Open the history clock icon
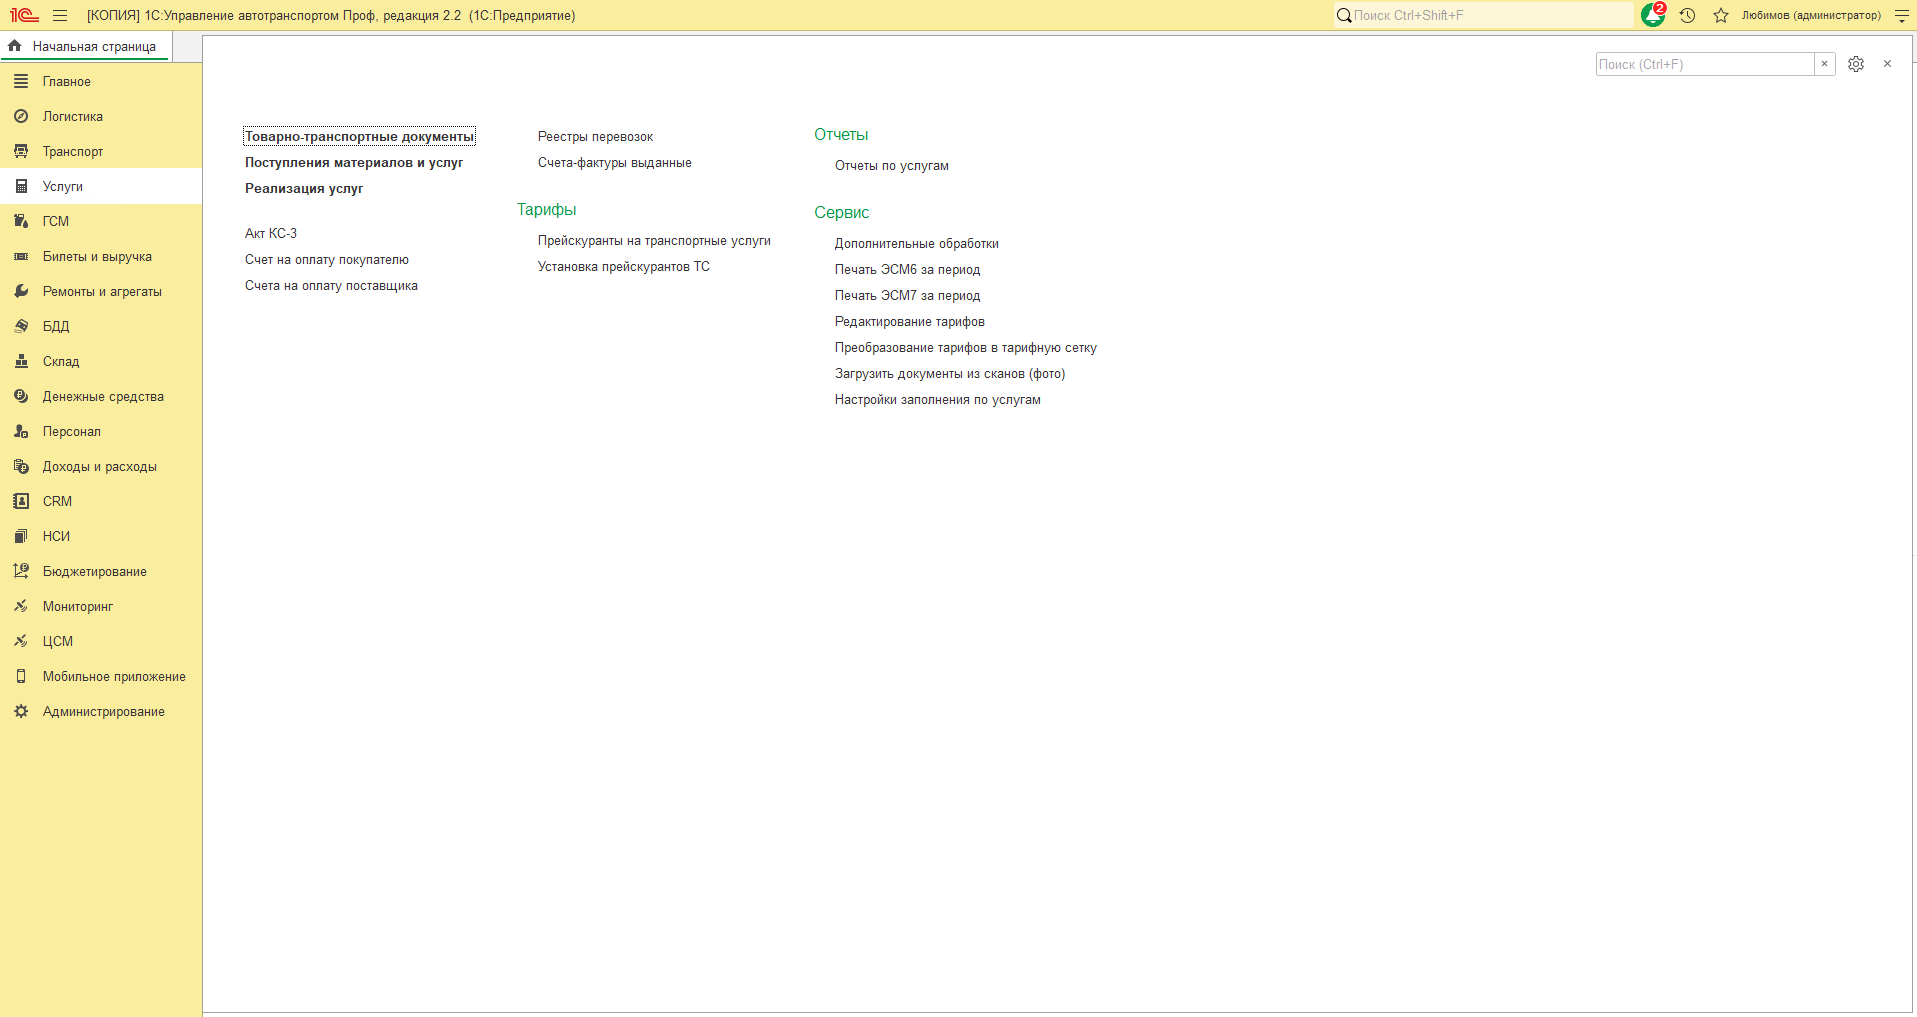 point(1687,15)
